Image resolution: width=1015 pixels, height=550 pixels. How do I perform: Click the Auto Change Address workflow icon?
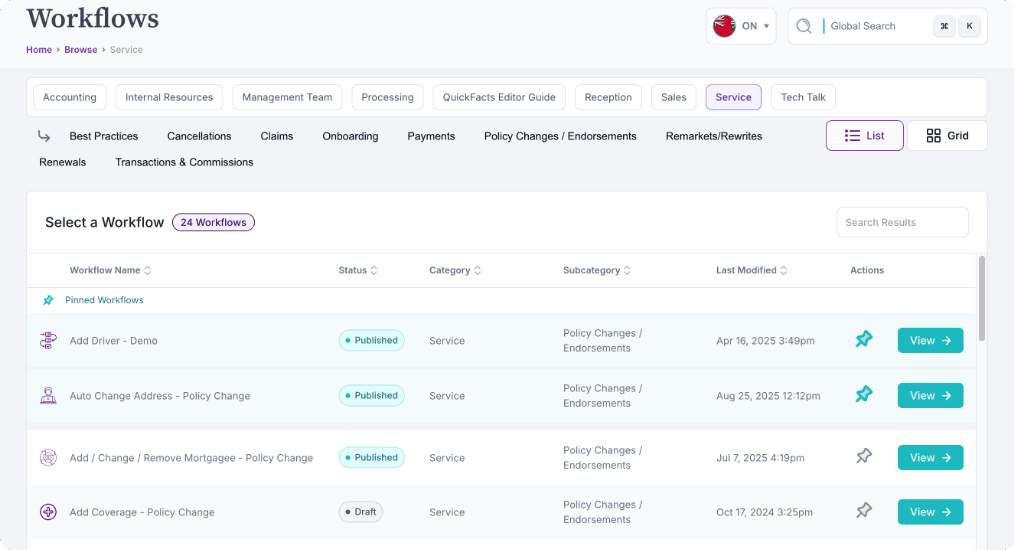pos(48,396)
